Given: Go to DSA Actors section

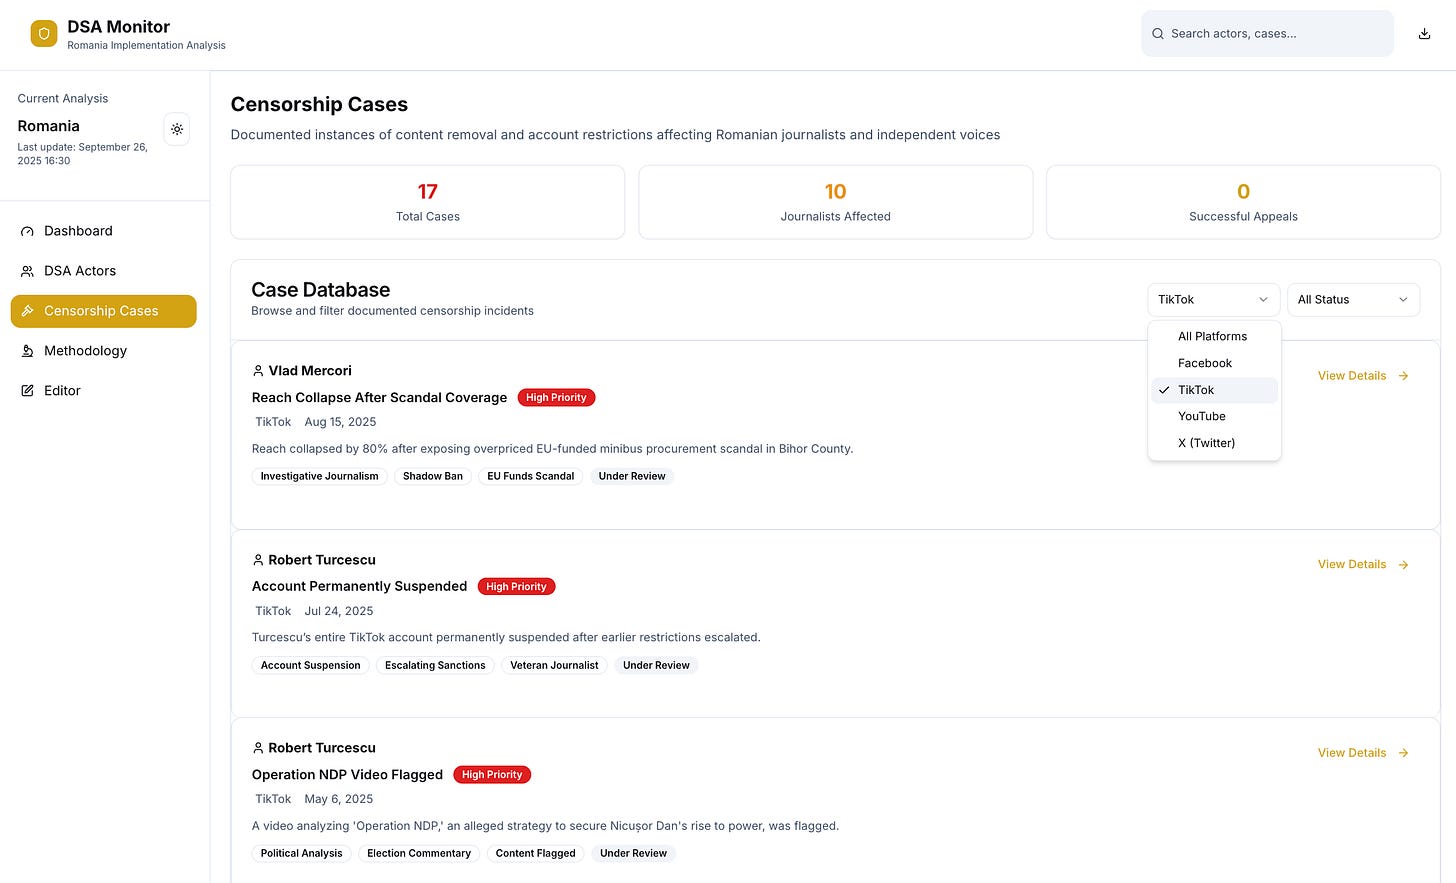Looking at the screenshot, I should (104, 271).
